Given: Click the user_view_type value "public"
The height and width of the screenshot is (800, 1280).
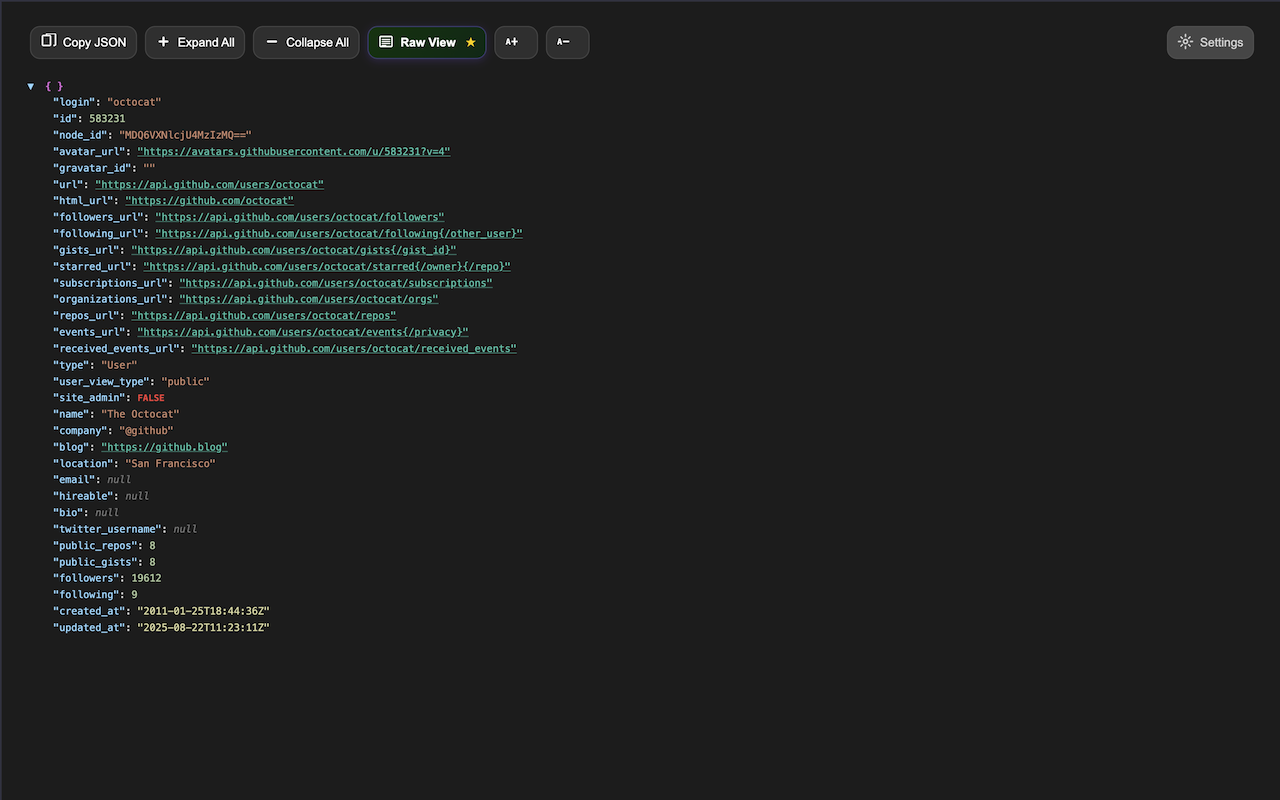Looking at the screenshot, I should (185, 381).
